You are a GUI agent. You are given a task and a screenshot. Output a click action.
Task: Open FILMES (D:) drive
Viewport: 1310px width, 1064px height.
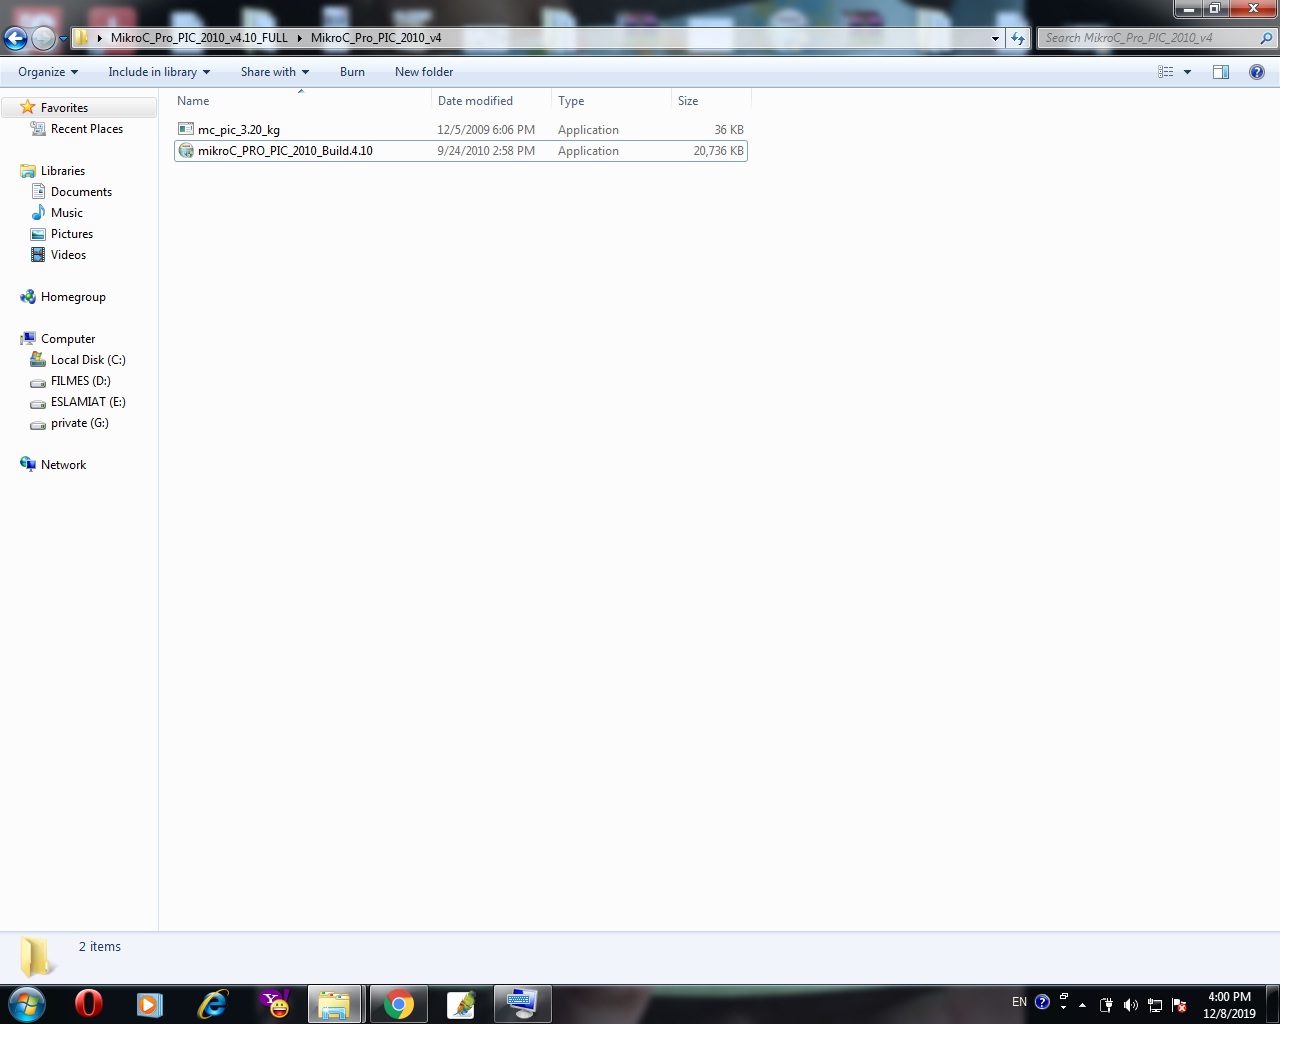point(81,381)
